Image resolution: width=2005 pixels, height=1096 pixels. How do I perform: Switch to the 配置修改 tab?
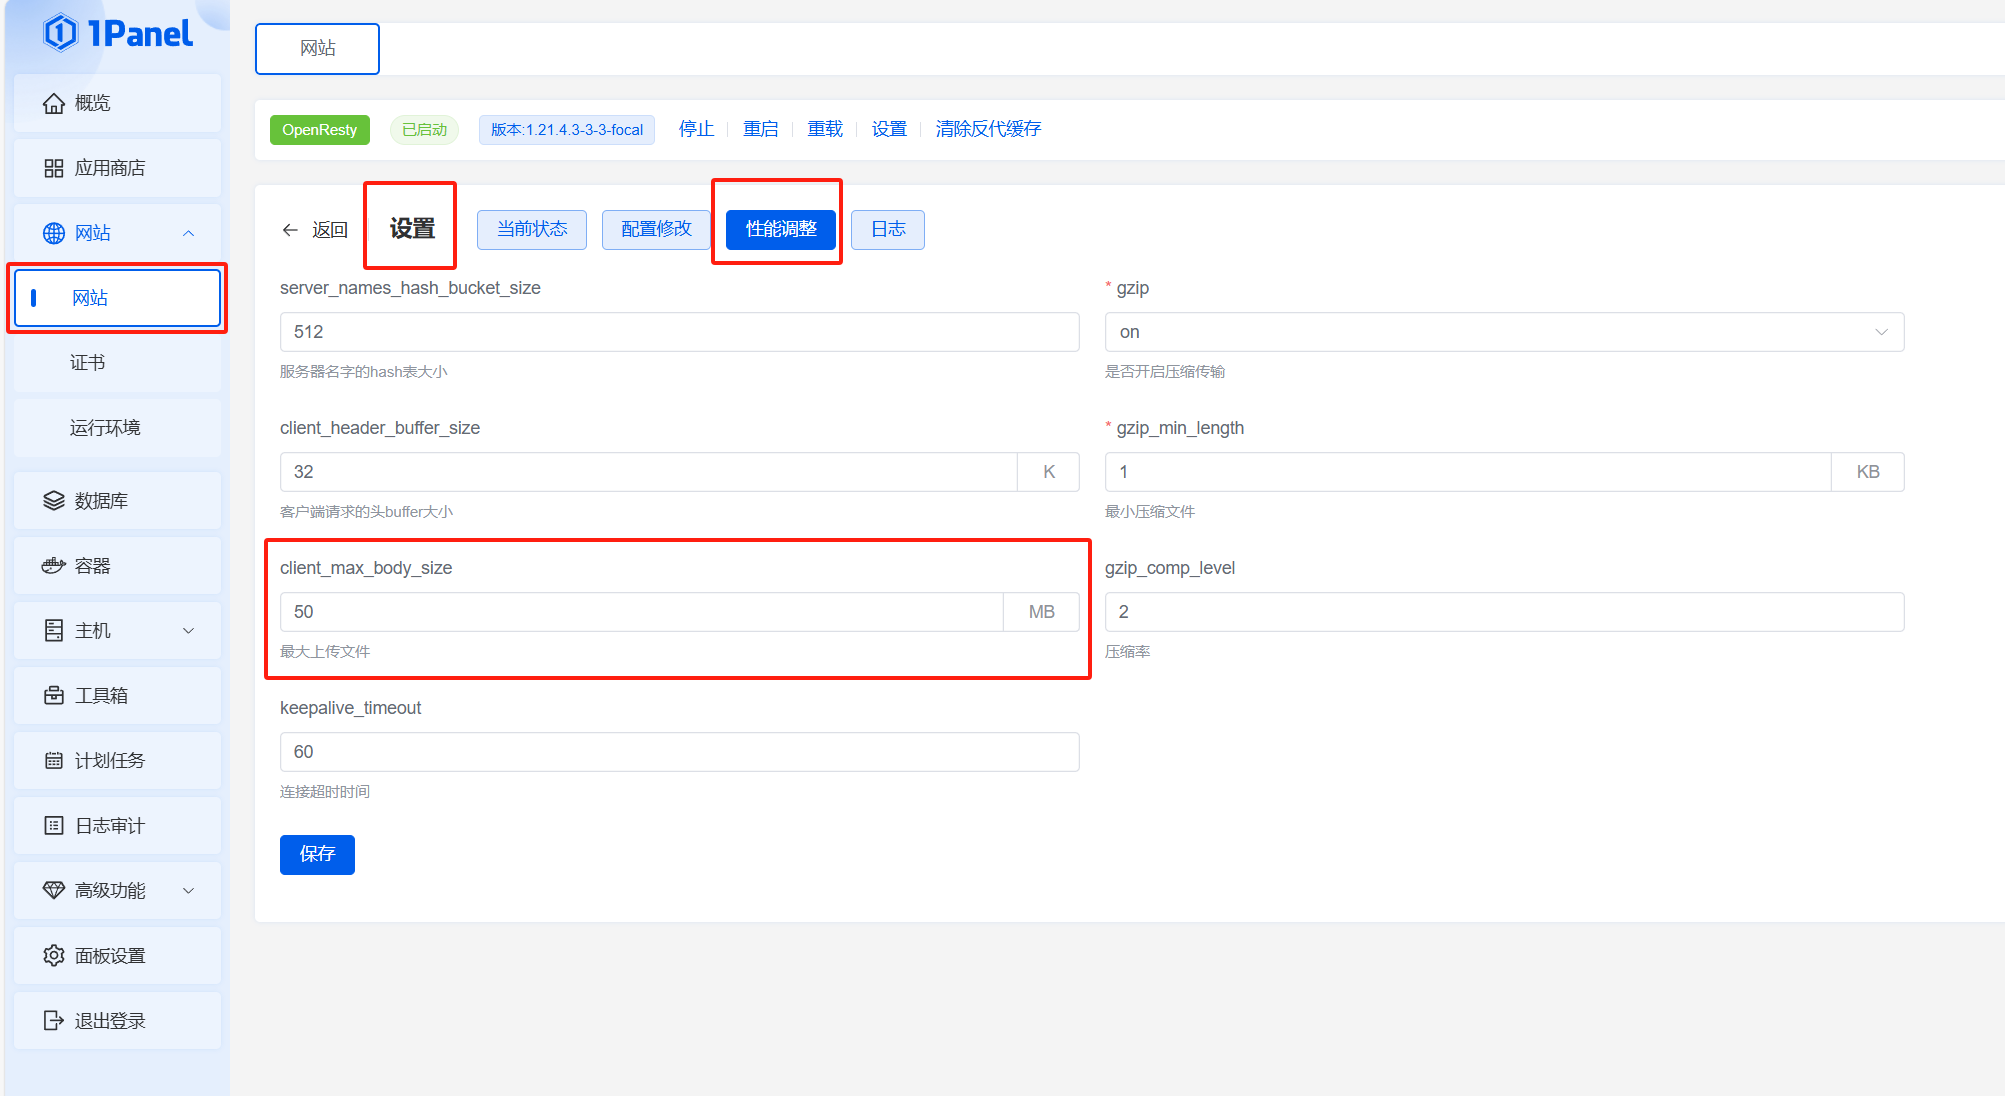656,230
